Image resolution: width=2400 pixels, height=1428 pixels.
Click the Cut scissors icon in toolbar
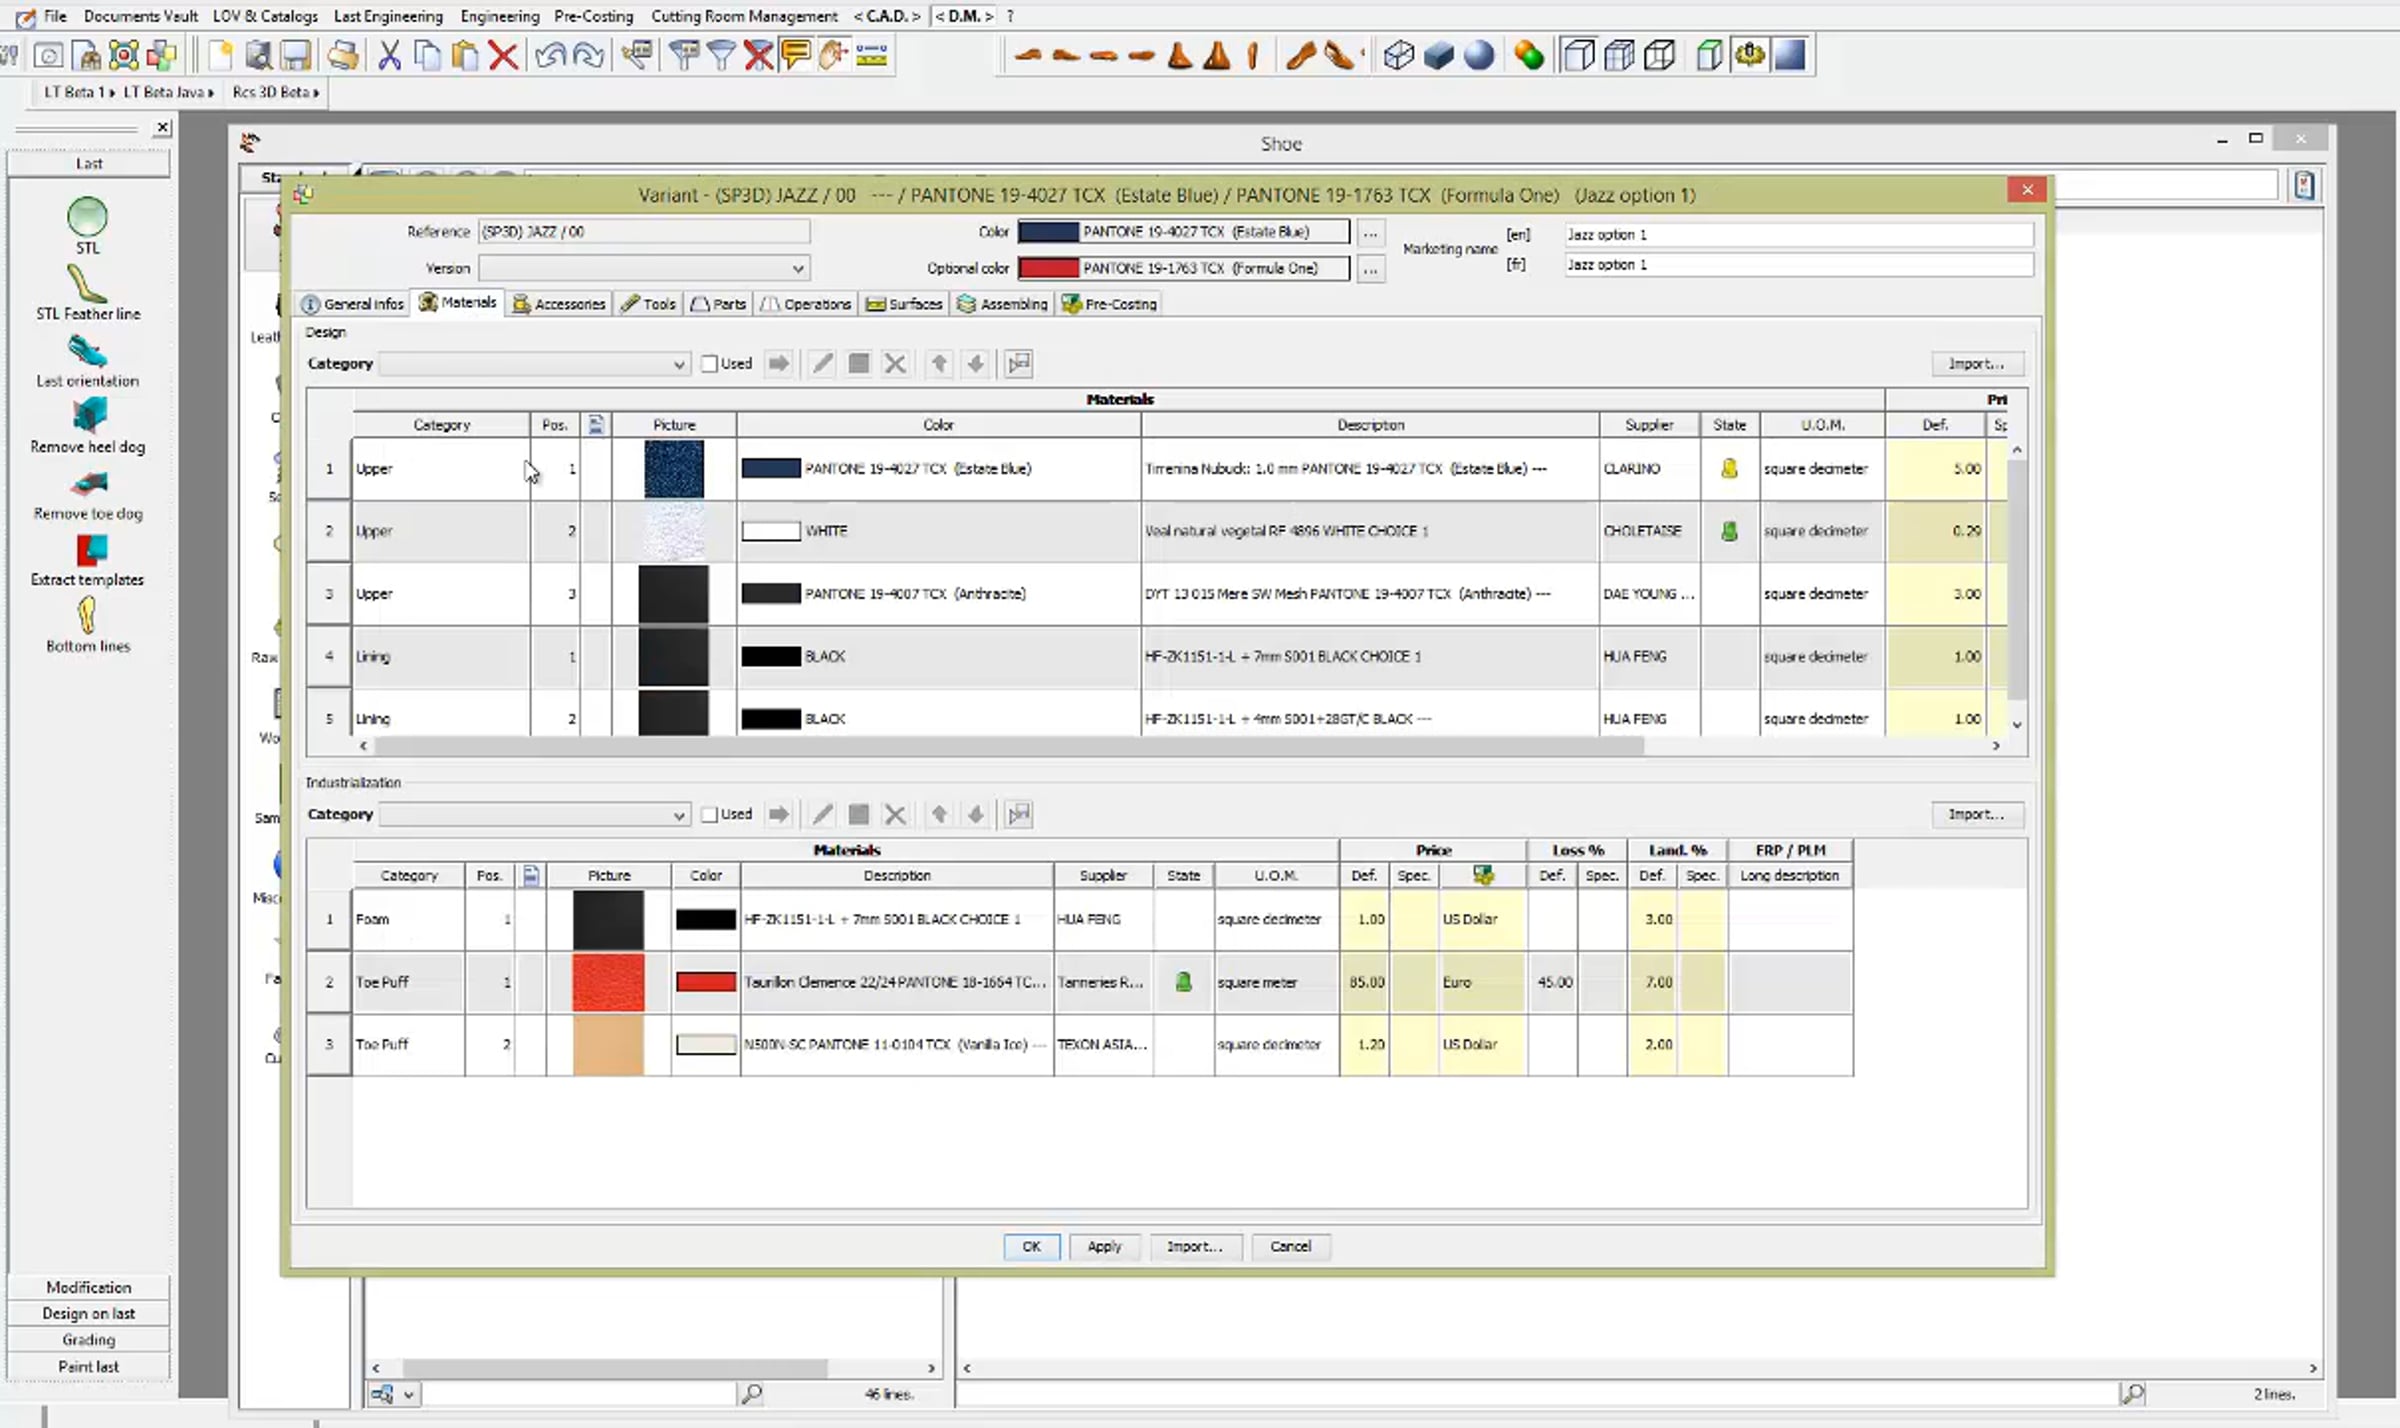coord(389,55)
